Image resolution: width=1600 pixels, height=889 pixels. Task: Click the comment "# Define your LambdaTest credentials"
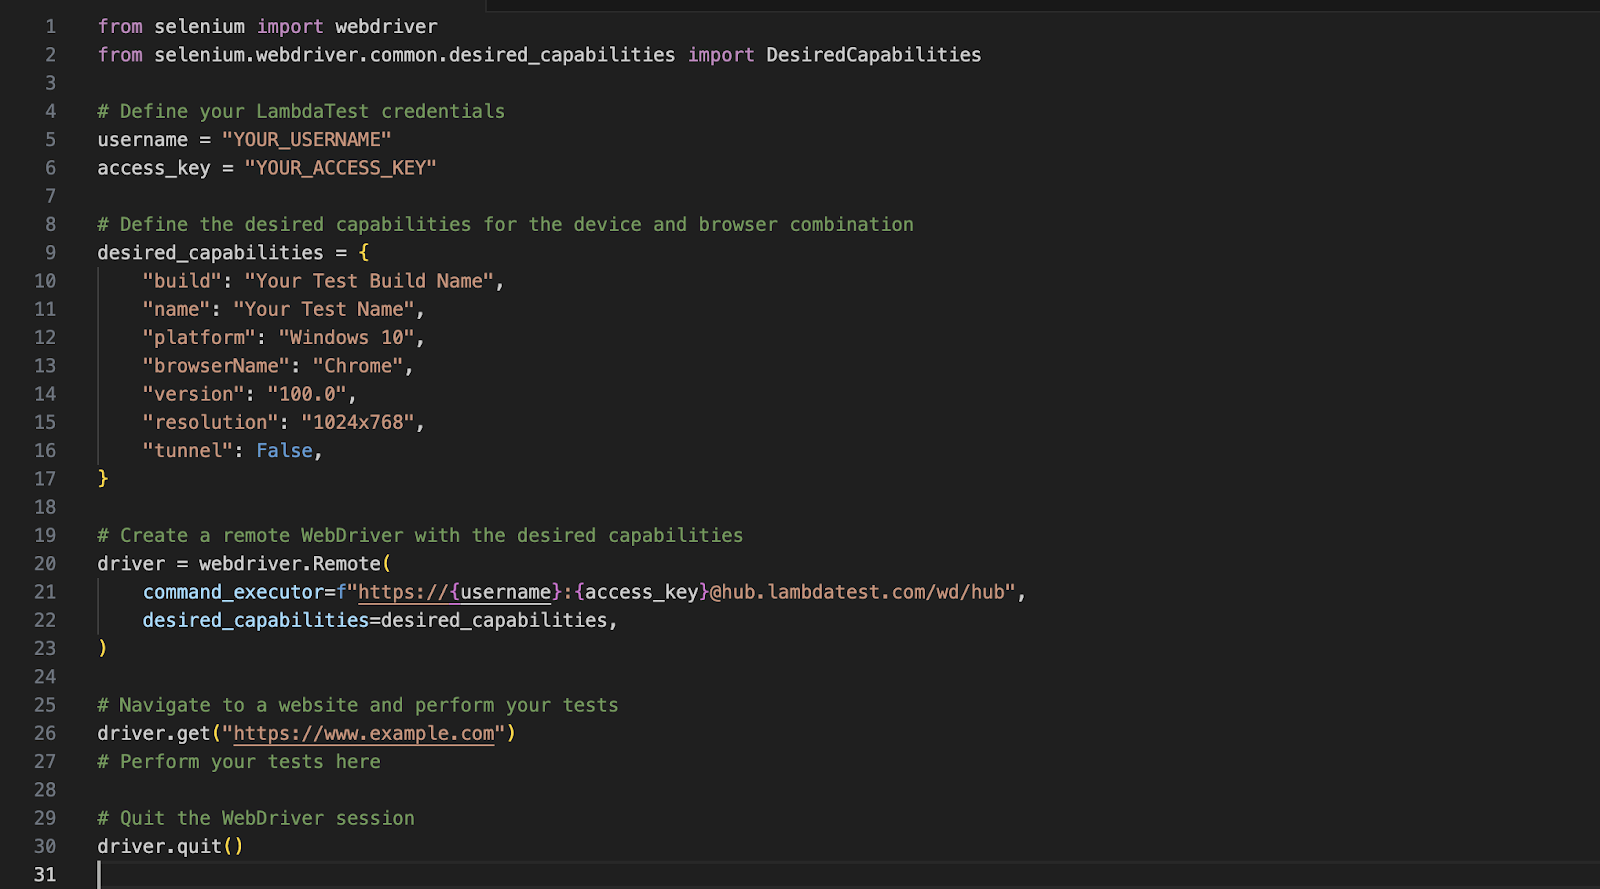pos(301,111)
